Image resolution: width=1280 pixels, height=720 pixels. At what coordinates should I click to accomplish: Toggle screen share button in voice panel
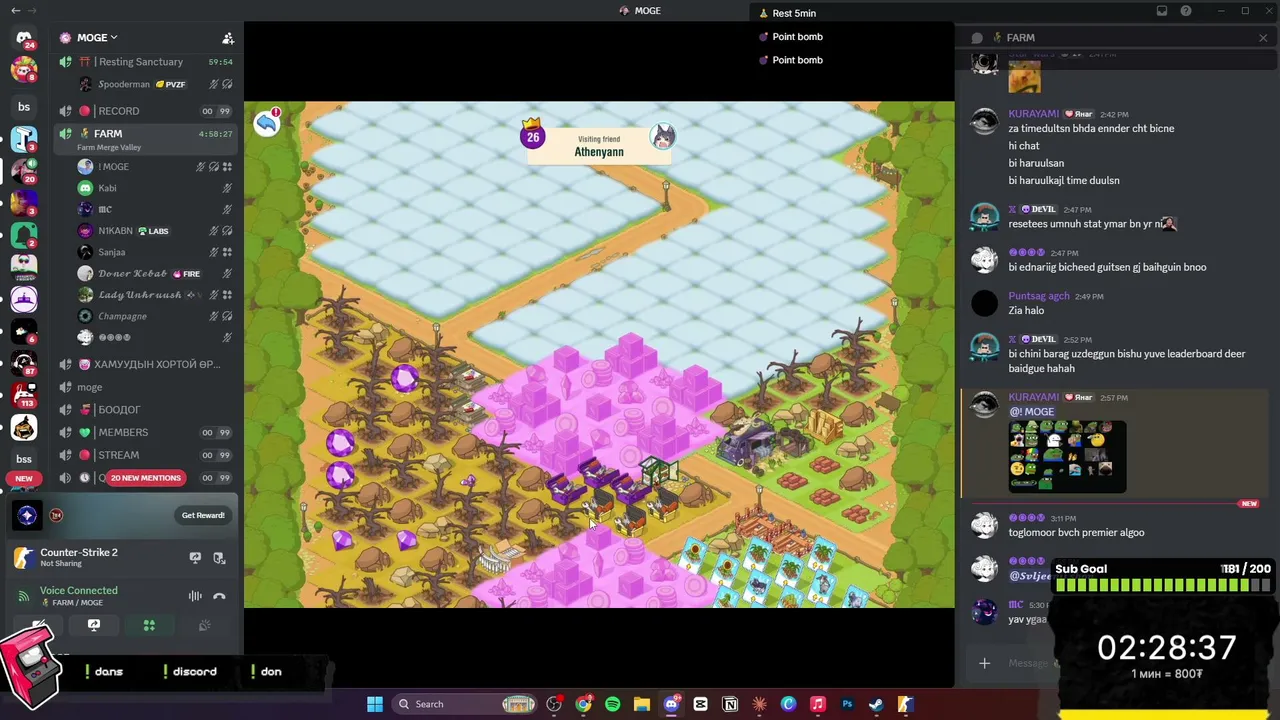(x=94, y=626)
